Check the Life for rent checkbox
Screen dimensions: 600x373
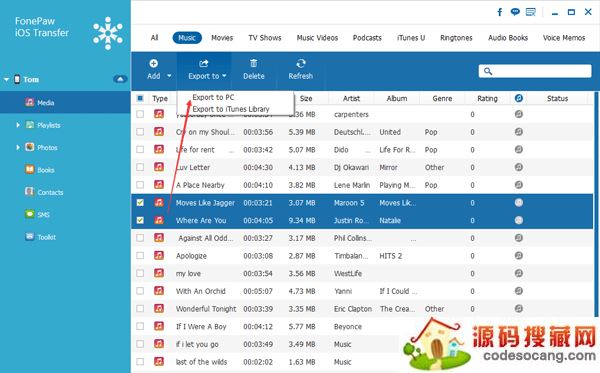(x=140, y=150)
